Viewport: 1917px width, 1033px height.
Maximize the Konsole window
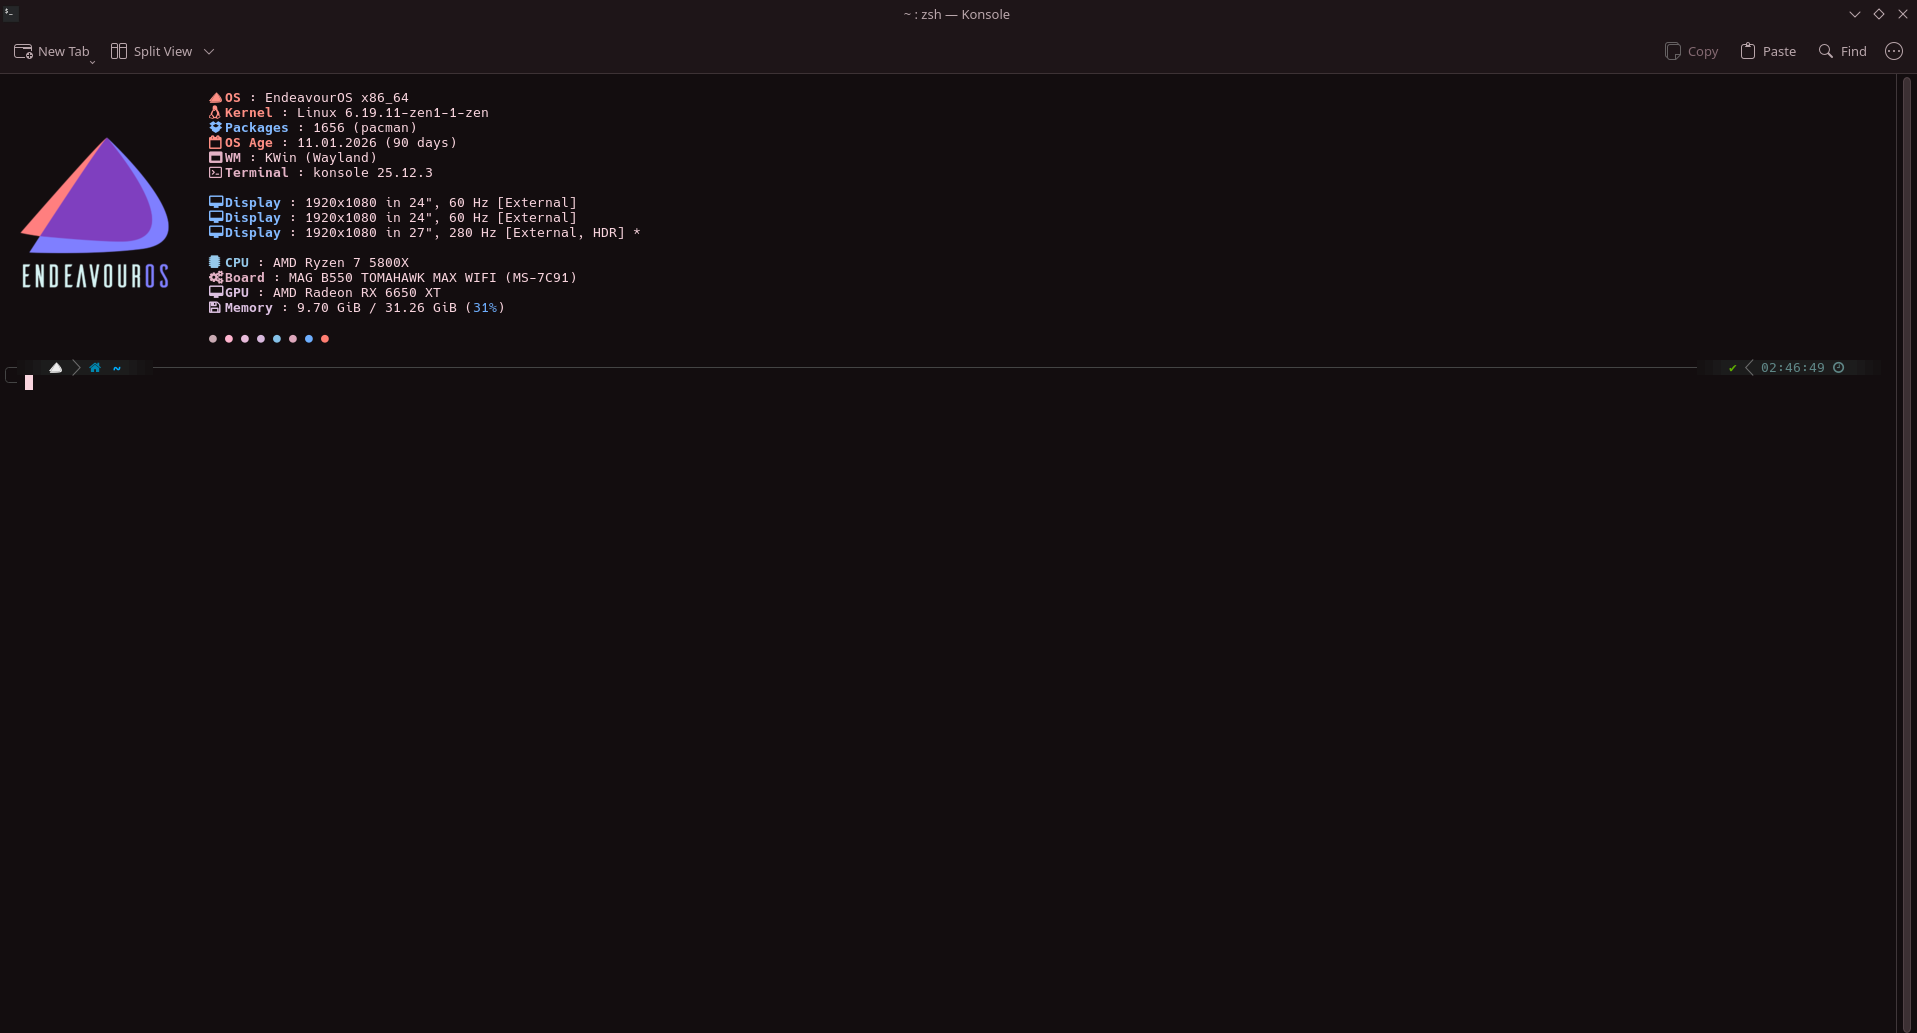(1879, 14)
